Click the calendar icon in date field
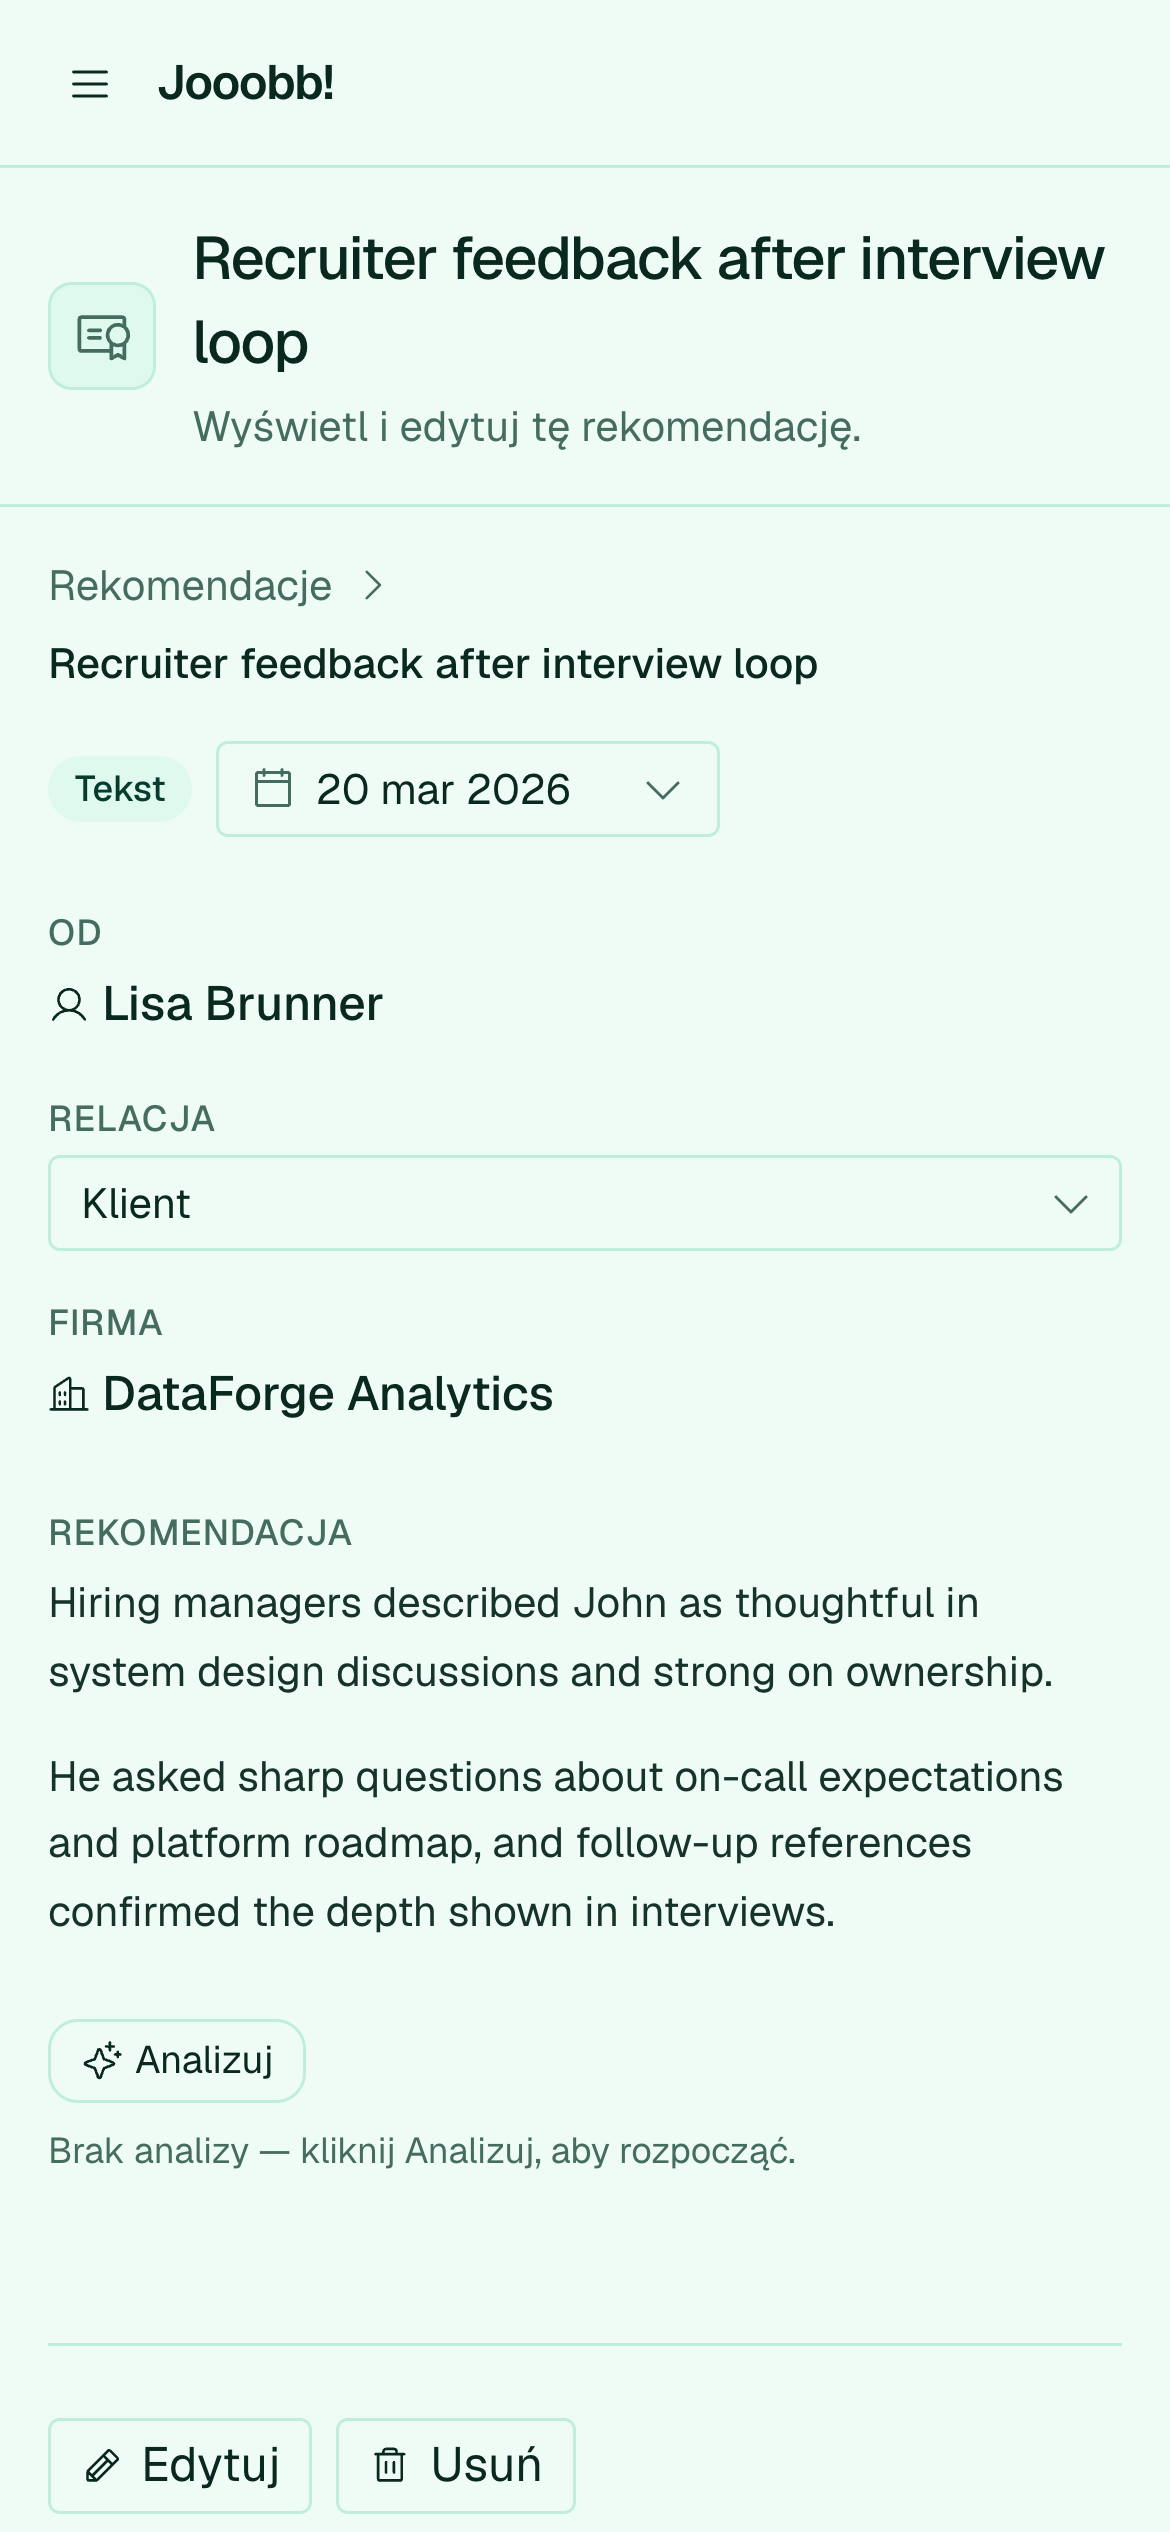The height and width of the screenshot is (2532, 1170). click(273, 788)
